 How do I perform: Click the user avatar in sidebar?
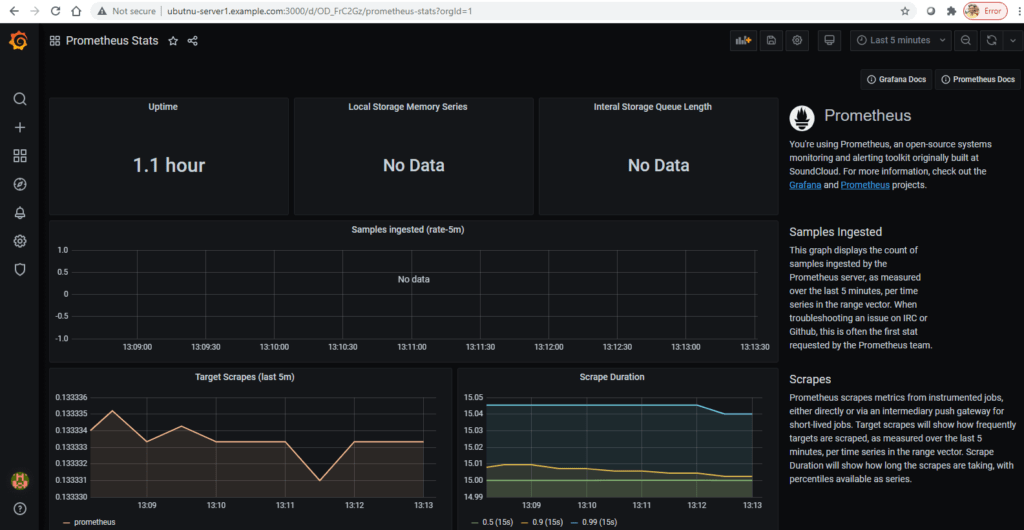pos(20,482)
